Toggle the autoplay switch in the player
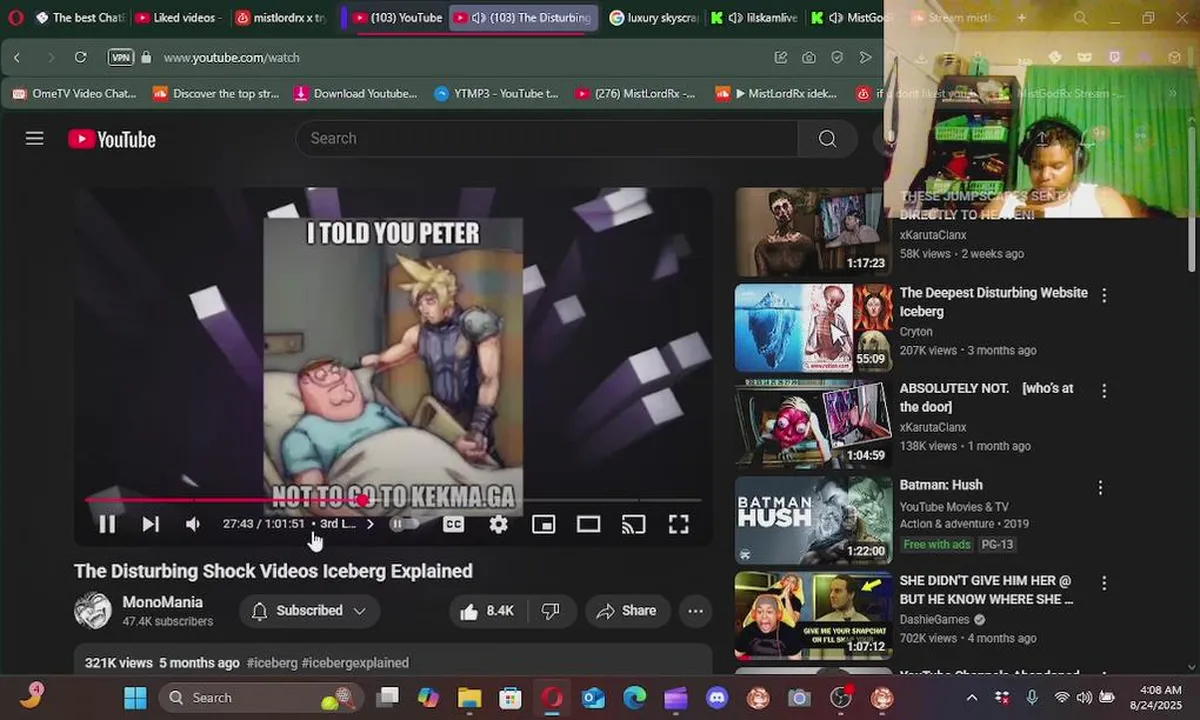 [x=403, y=524]
